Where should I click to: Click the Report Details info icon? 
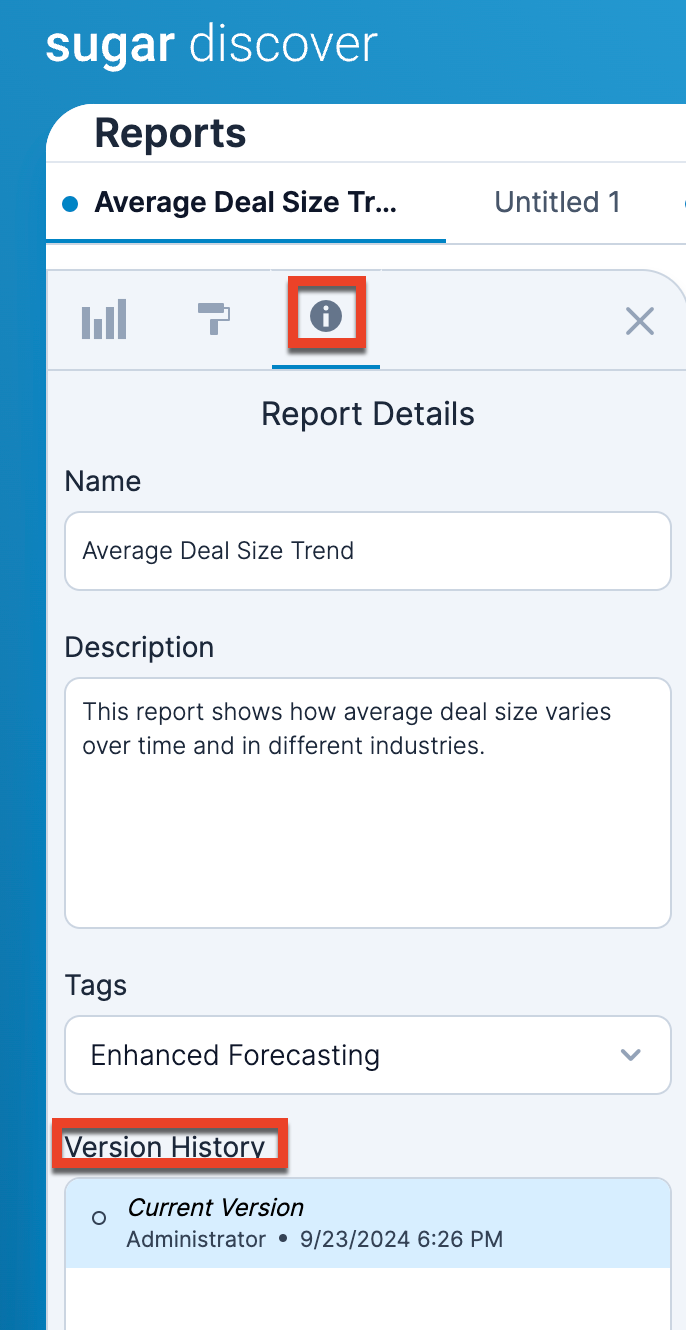point(326,317)
